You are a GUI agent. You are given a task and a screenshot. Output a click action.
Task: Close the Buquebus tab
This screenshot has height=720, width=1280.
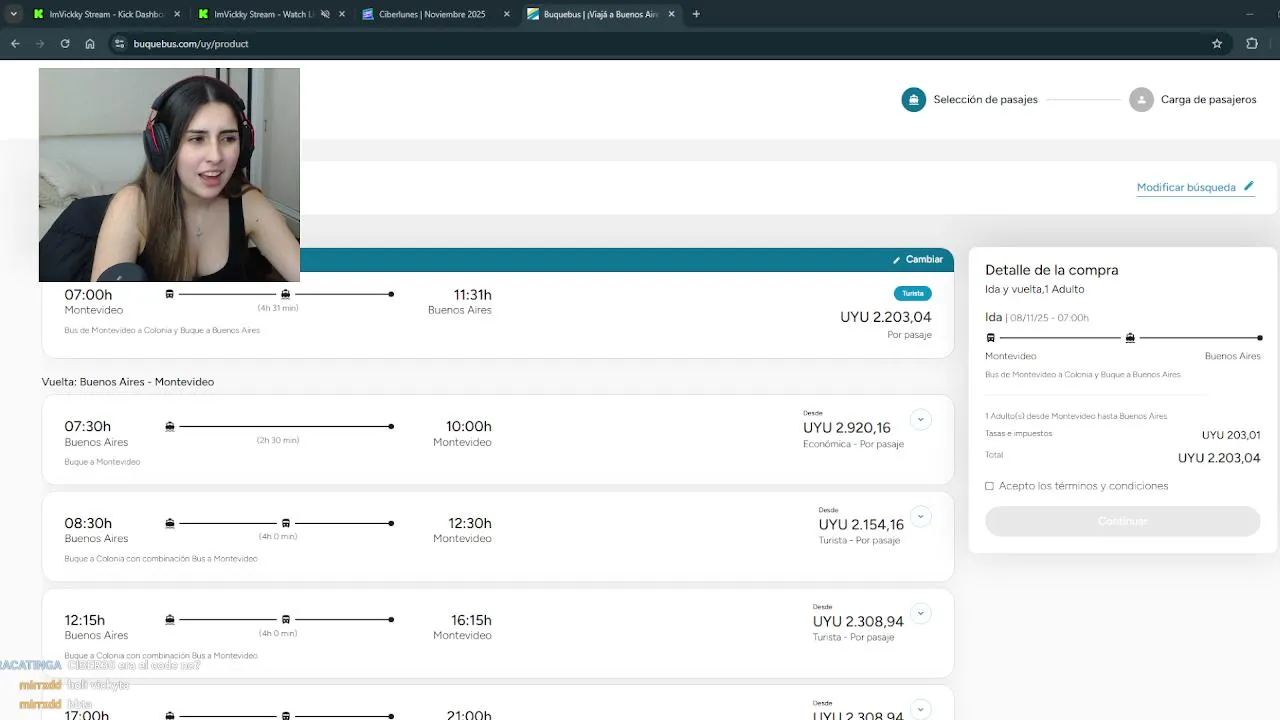tap(671, 14)
